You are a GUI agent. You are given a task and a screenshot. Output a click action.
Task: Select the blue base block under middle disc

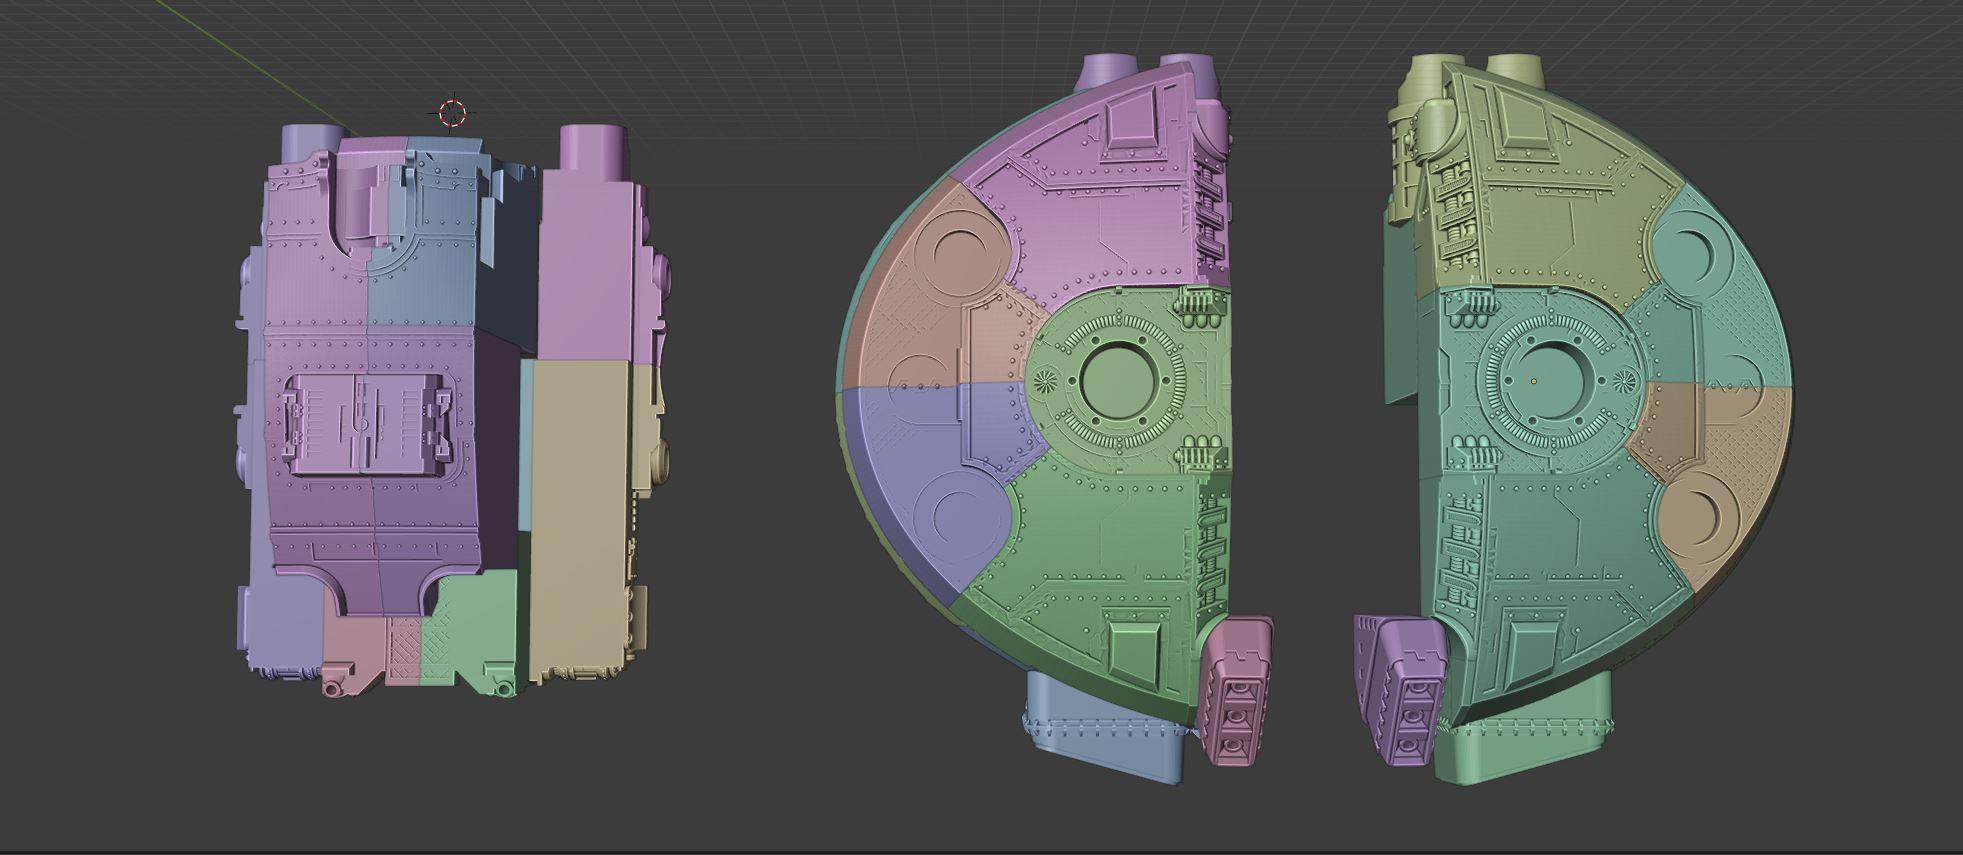(x=1100, y=730)
